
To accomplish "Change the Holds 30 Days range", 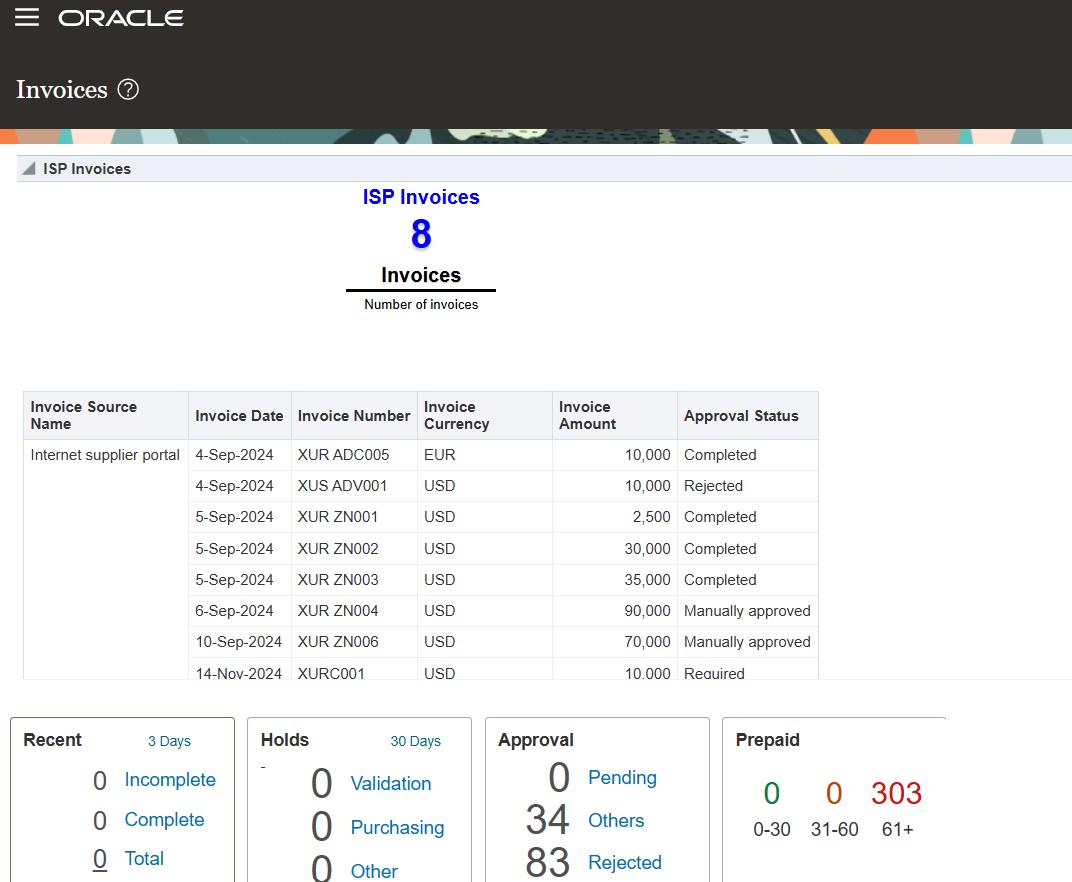I will click(415, 741).
